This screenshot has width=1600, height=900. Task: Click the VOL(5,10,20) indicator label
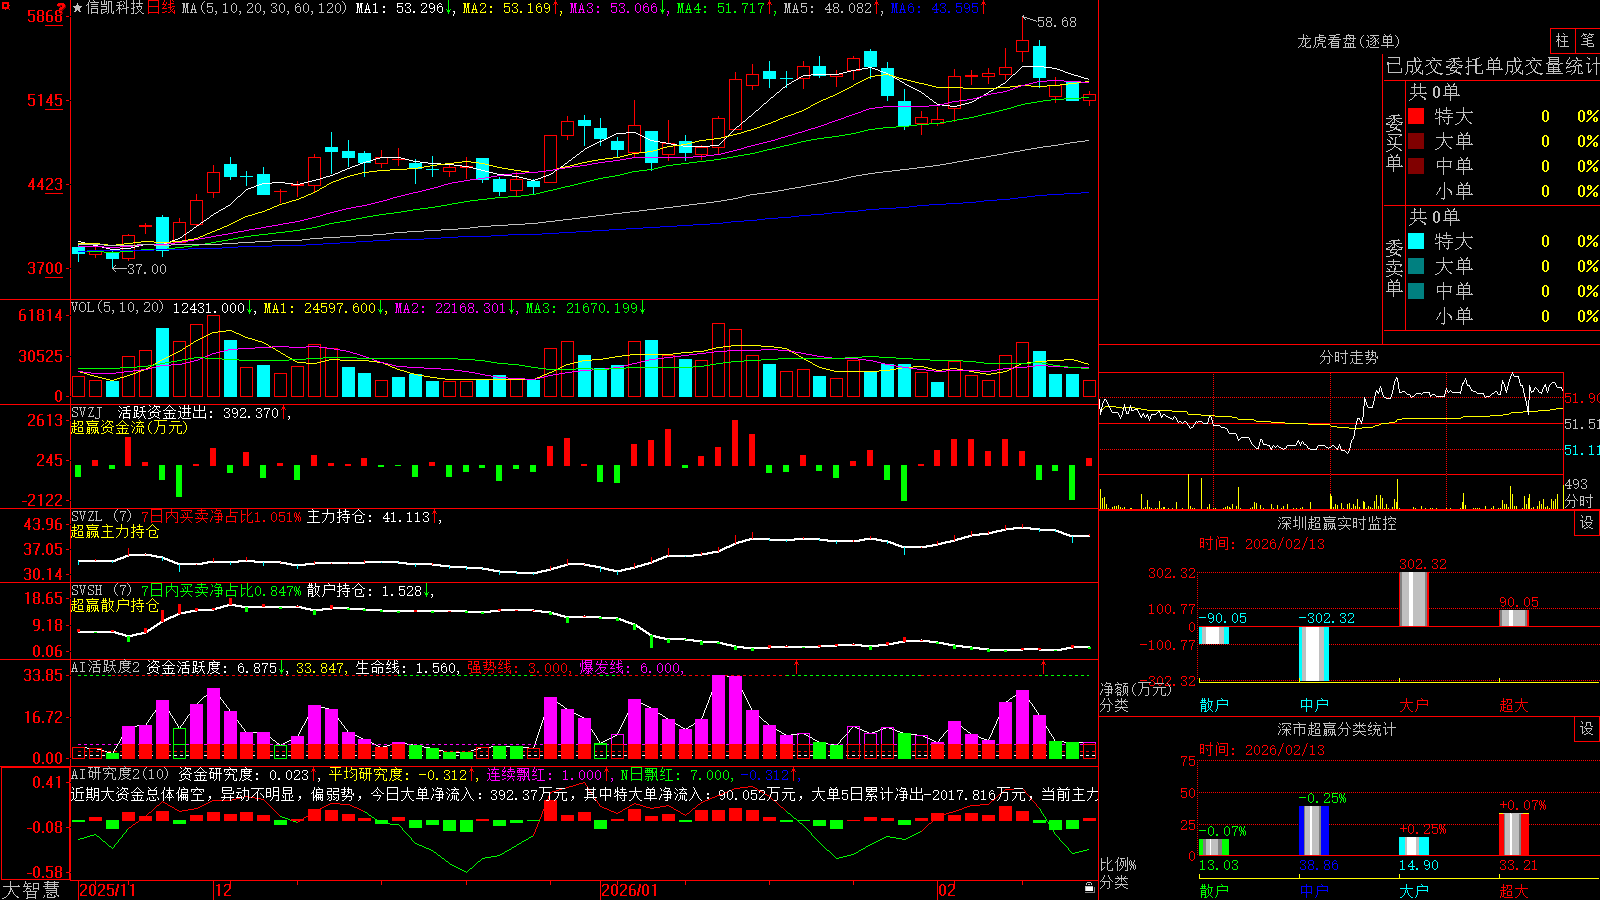tap(117, 308)
